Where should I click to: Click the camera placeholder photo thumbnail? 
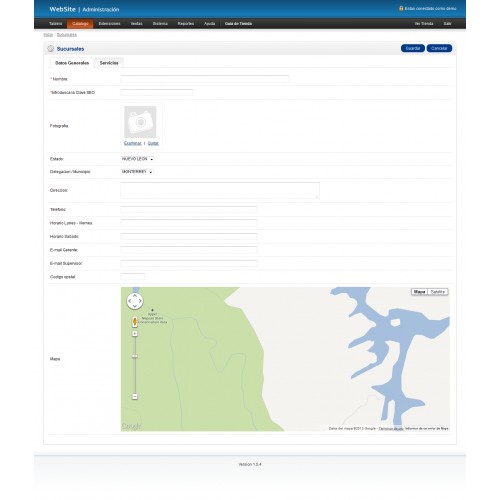tap(140, 122)
